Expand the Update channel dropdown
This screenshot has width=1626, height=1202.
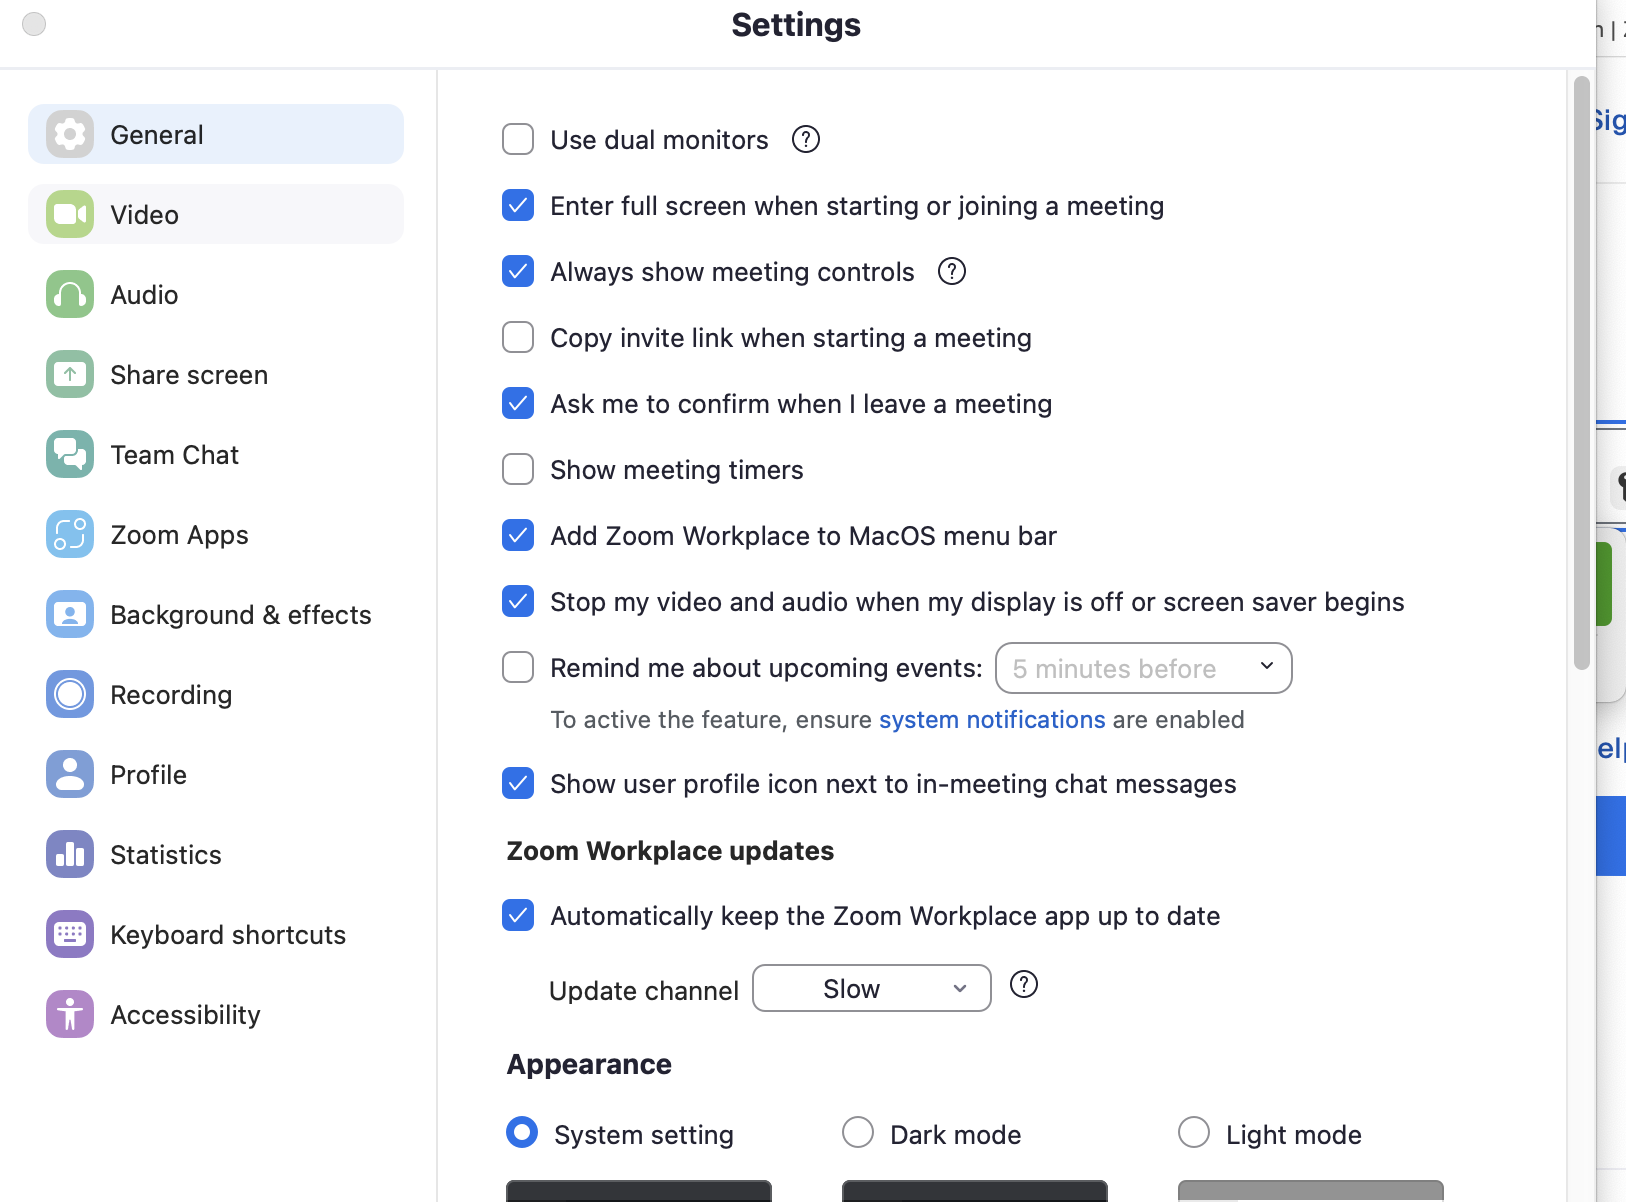(871, 988)
